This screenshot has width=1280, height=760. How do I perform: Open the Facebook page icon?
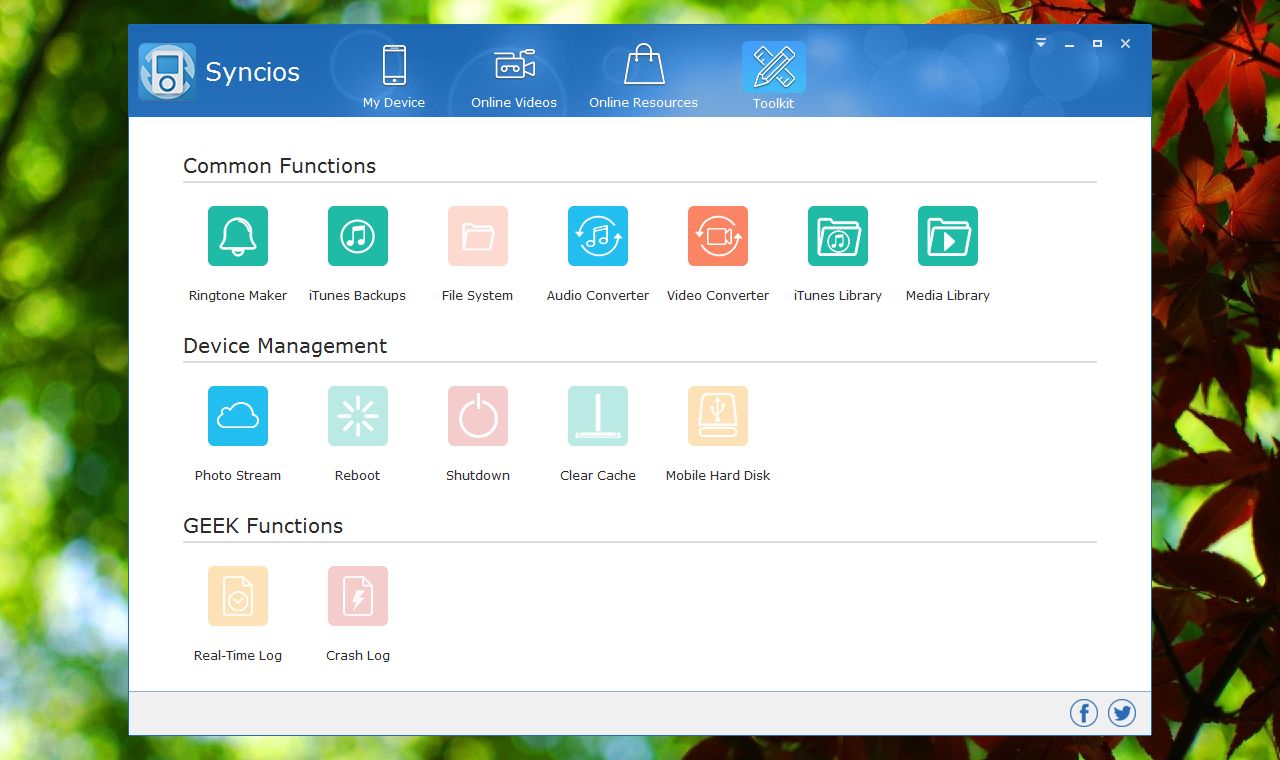tap(1084, 713)
